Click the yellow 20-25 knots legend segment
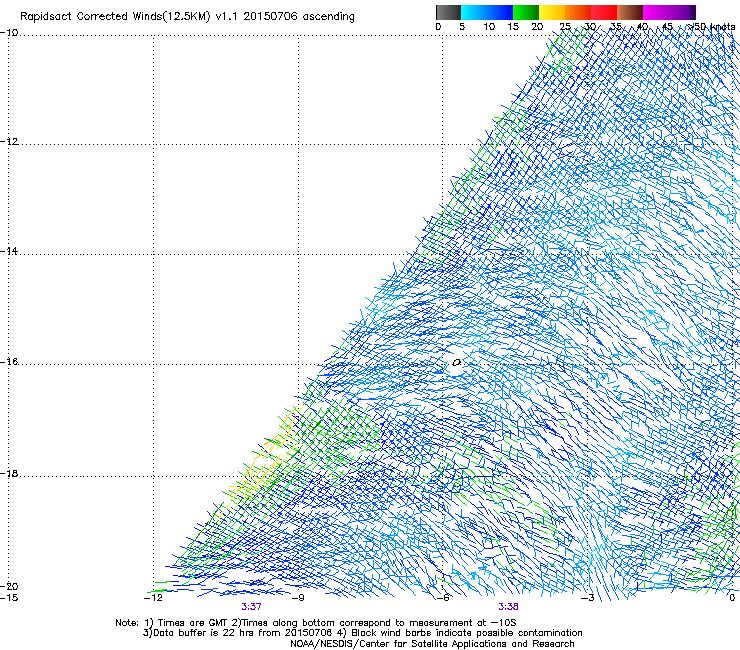 552,12
